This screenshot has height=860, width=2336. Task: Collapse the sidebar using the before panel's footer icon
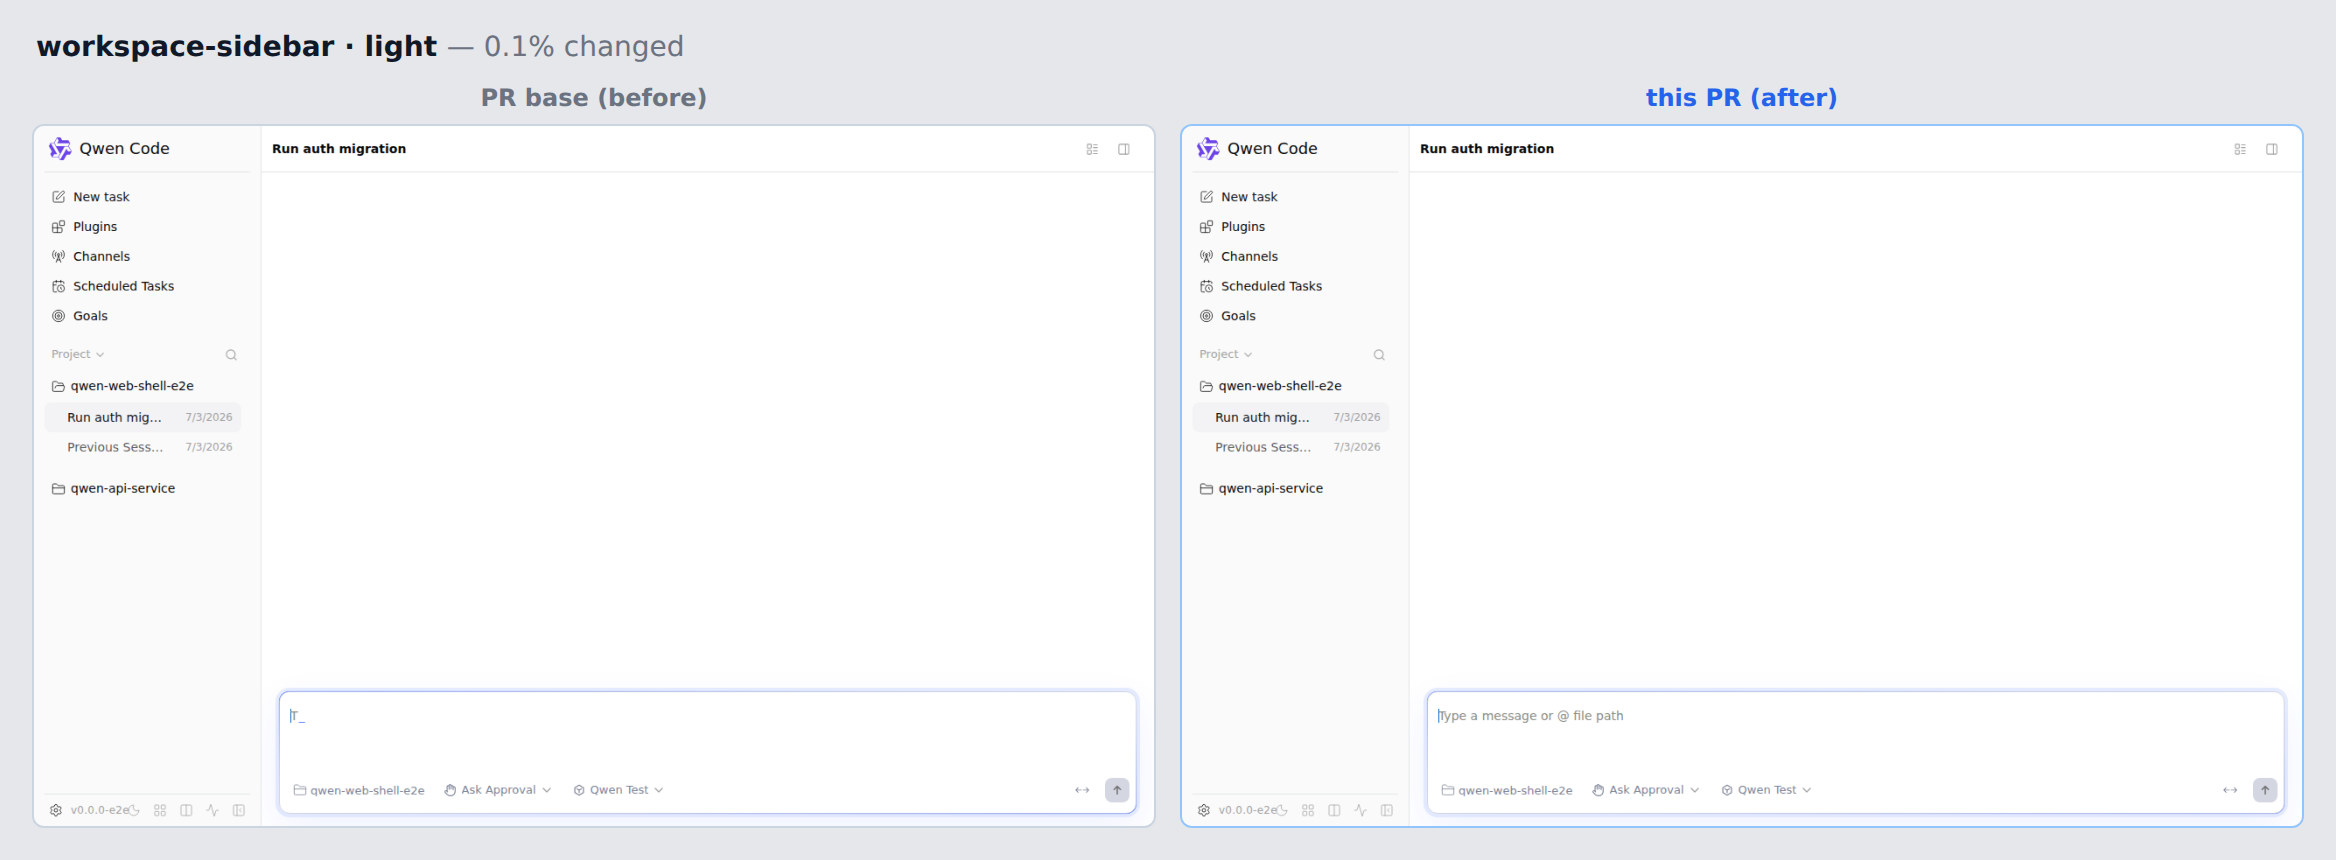(x=239, y=810)
